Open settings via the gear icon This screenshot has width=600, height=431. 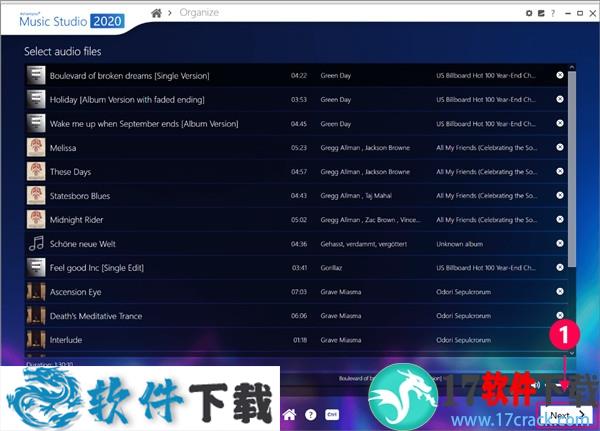(x=529, y=13)
